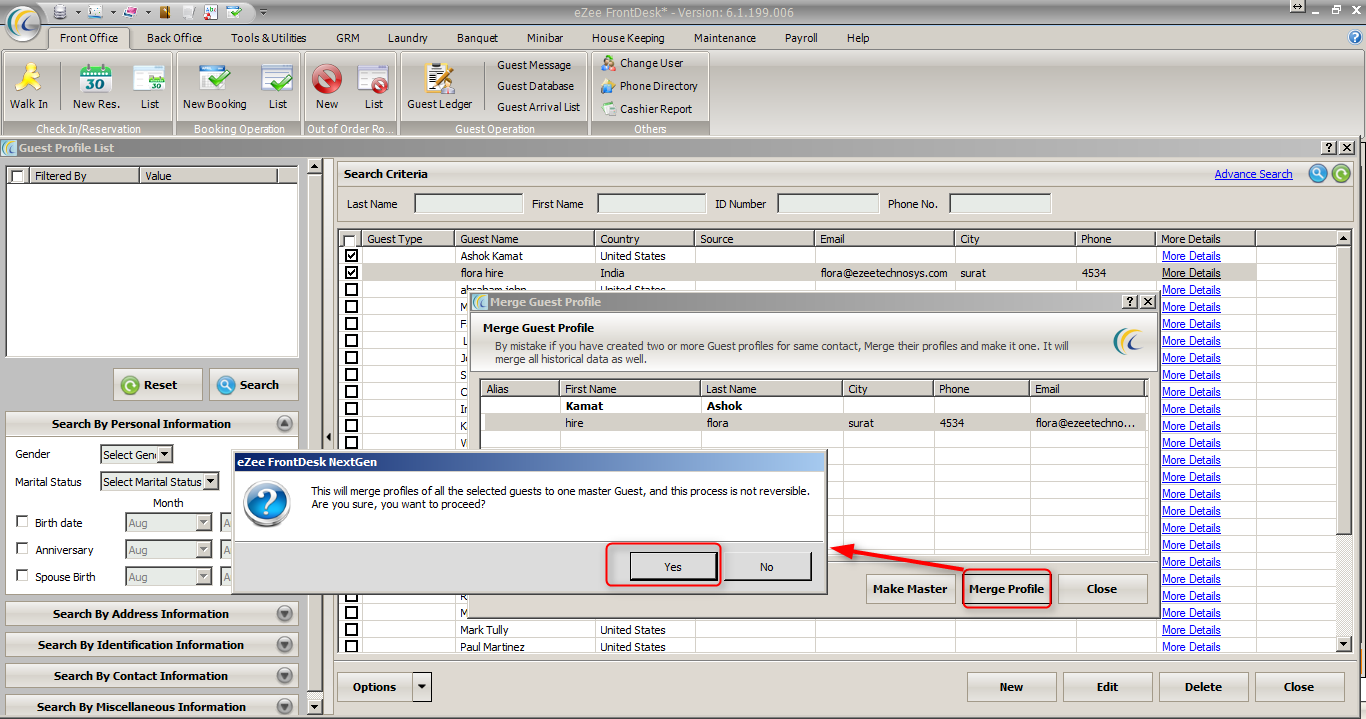Viewport: 1366px width, 719px height.
Task: Open reservation List in Check In/Reservation group
Action: pos(150,78)
